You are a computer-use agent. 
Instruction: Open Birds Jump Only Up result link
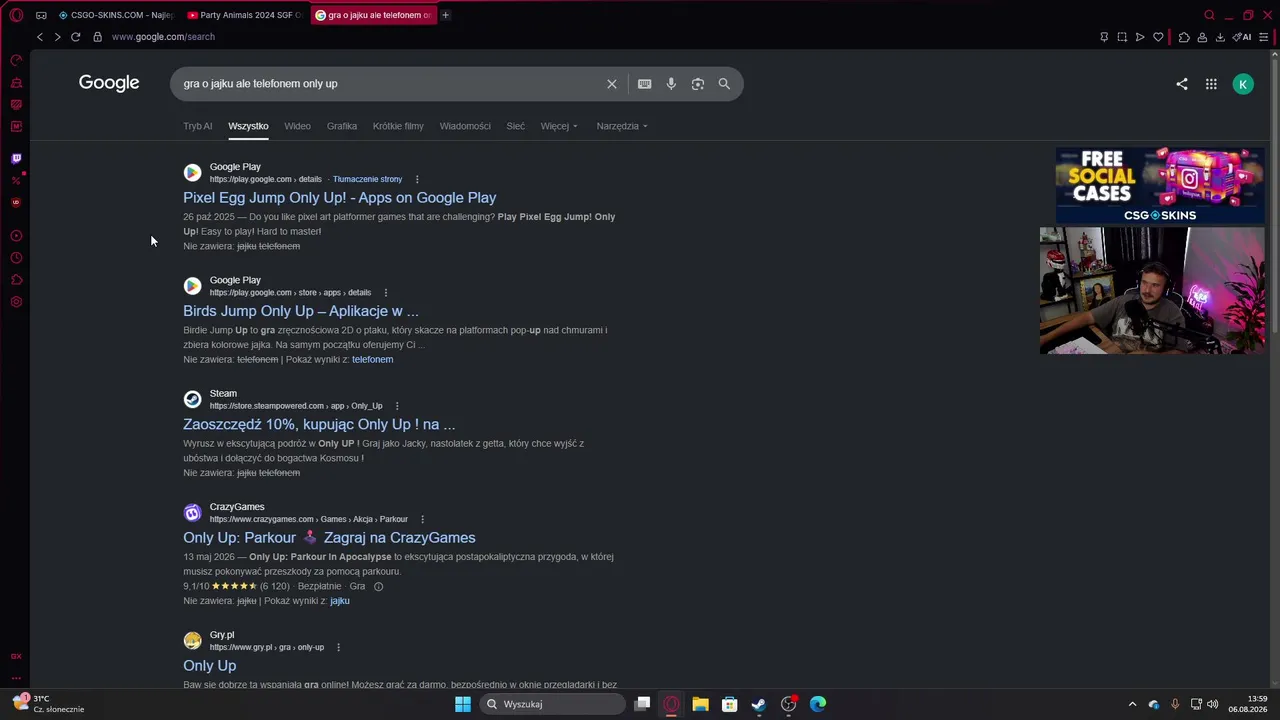click(301, 311)
